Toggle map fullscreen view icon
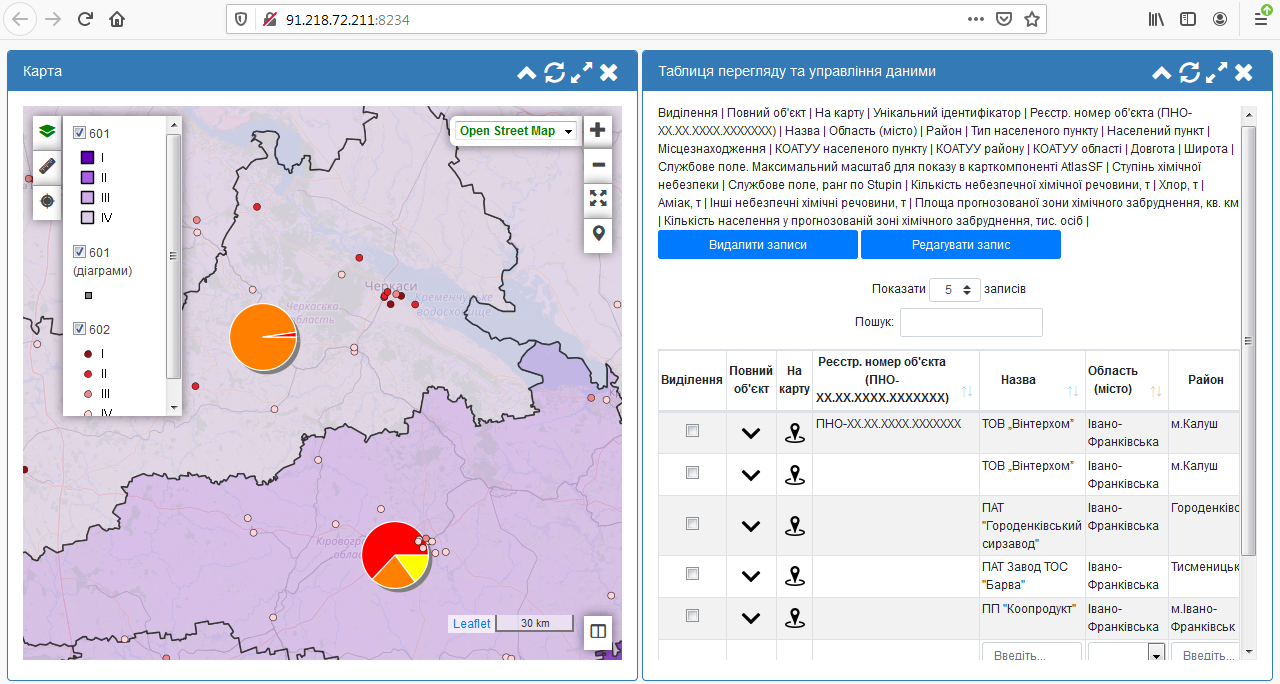 tap(598, 198)
